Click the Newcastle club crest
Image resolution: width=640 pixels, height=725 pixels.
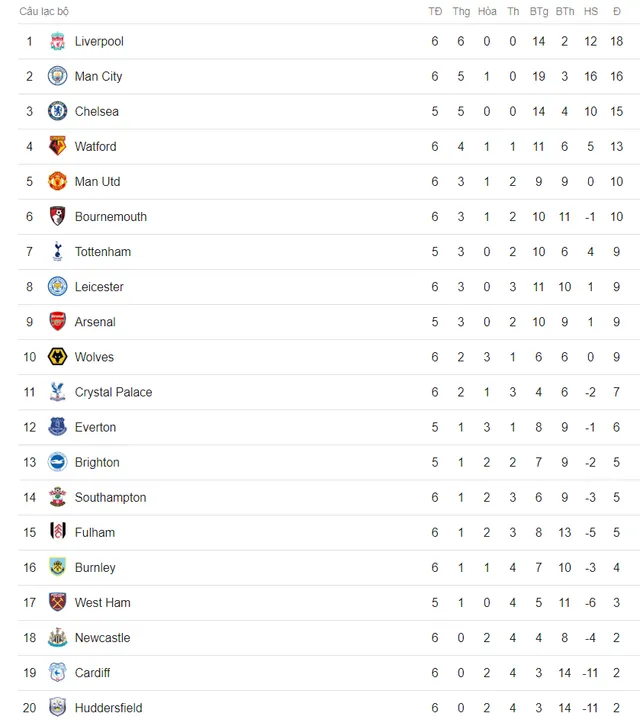57,638
